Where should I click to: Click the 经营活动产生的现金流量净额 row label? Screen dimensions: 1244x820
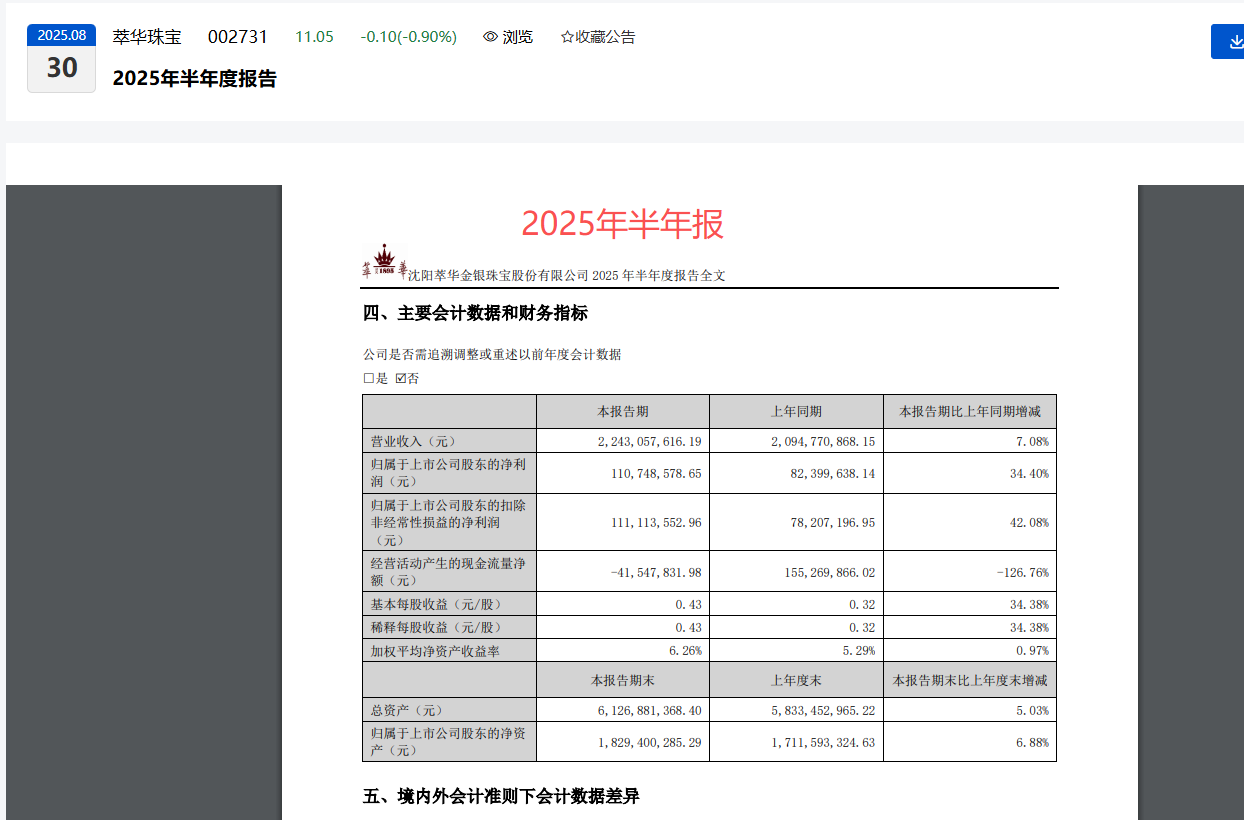[448, 572]
